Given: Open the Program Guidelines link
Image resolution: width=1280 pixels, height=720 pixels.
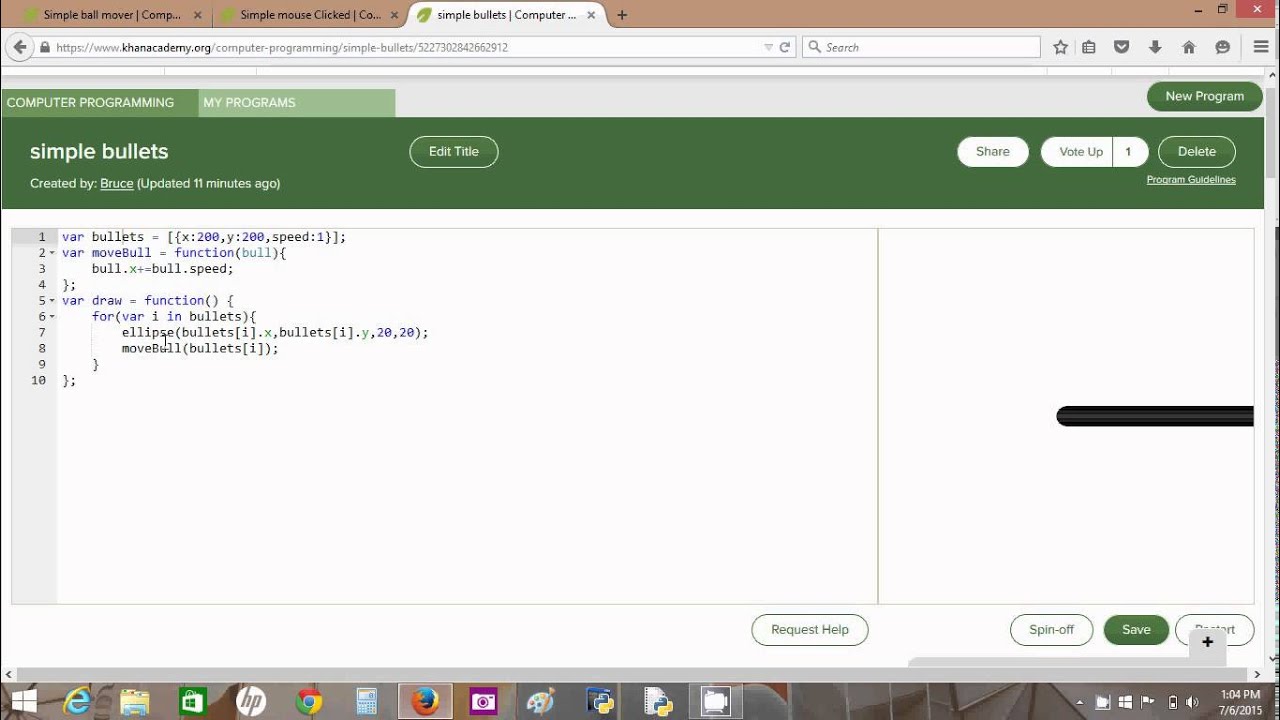Looking at the screenshot, I should pyautogui.click(x=1191, y=180).
